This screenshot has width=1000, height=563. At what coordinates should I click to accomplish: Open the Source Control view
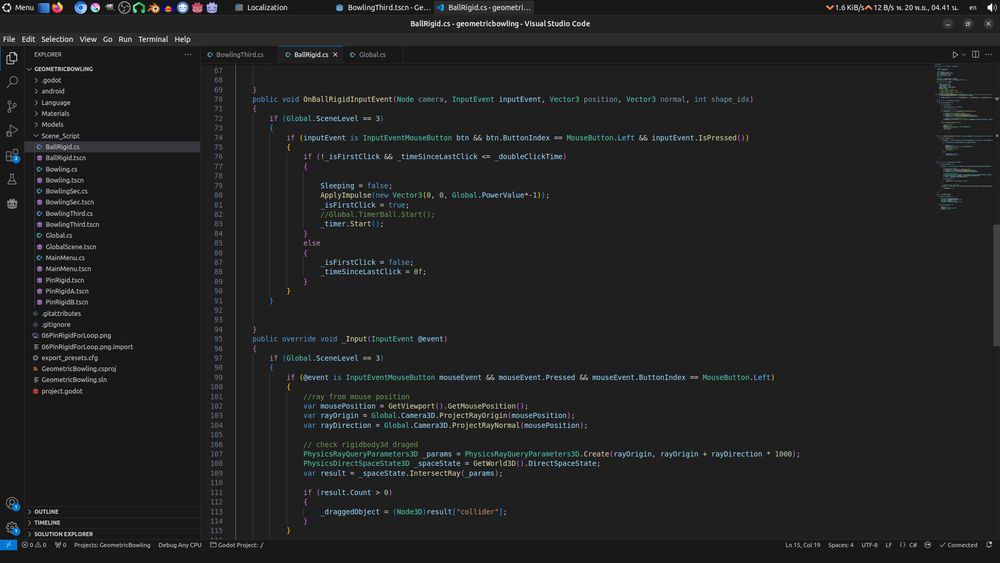point(12,106)
